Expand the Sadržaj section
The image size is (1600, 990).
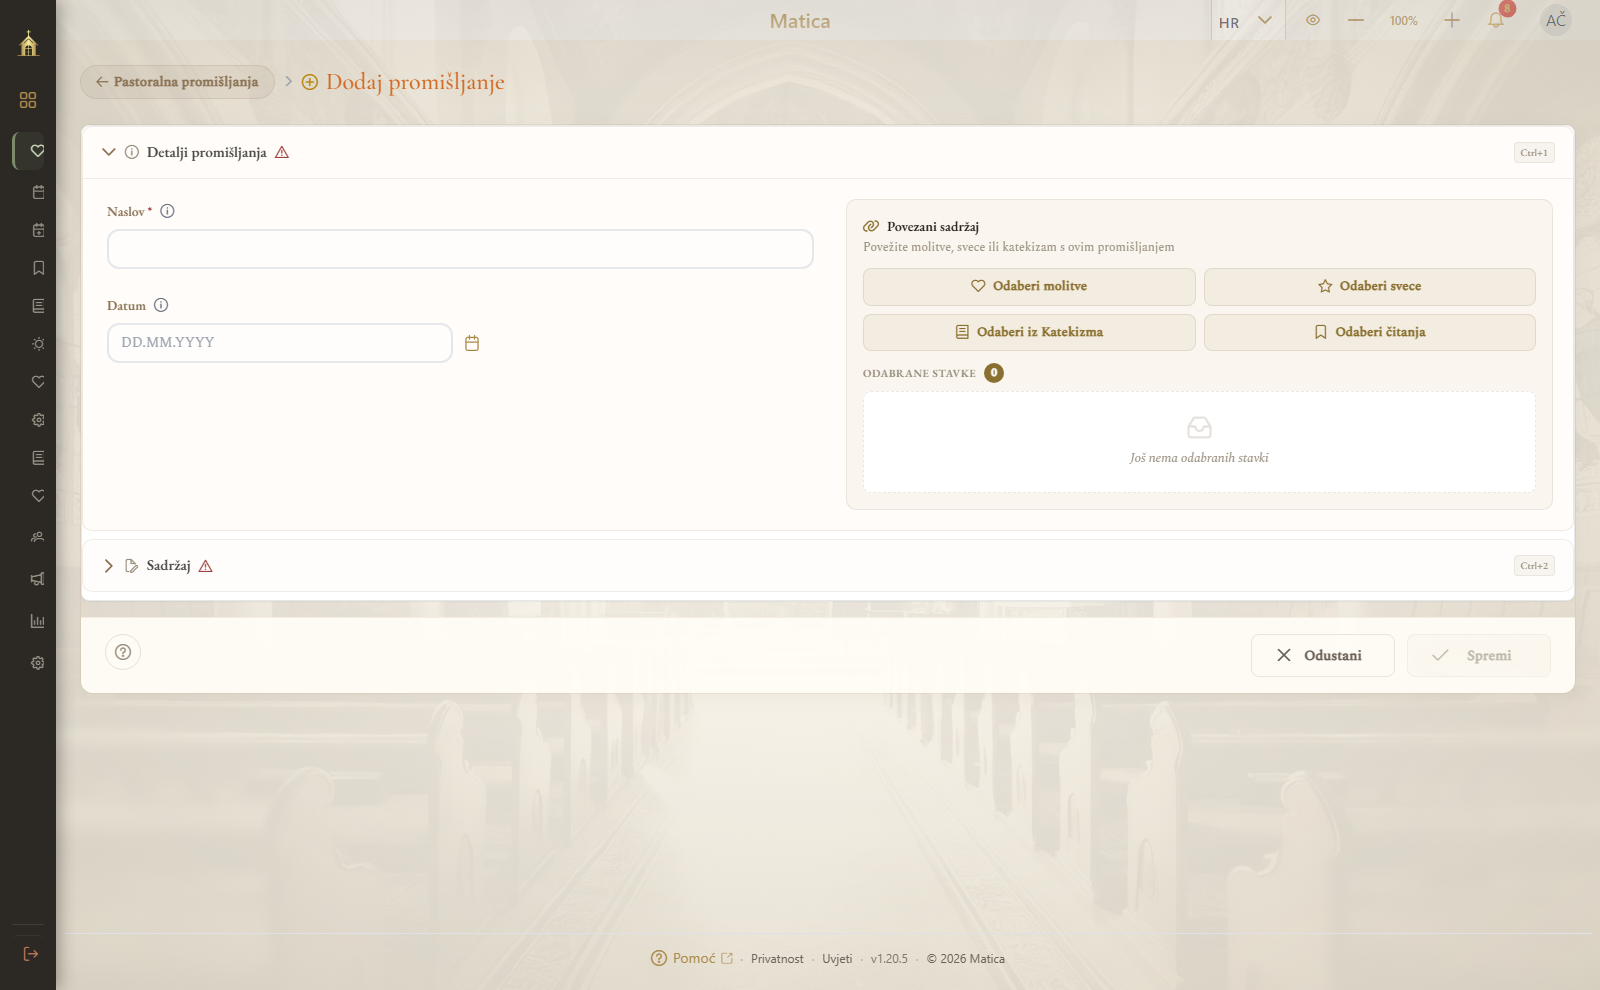tap(109, 566)
